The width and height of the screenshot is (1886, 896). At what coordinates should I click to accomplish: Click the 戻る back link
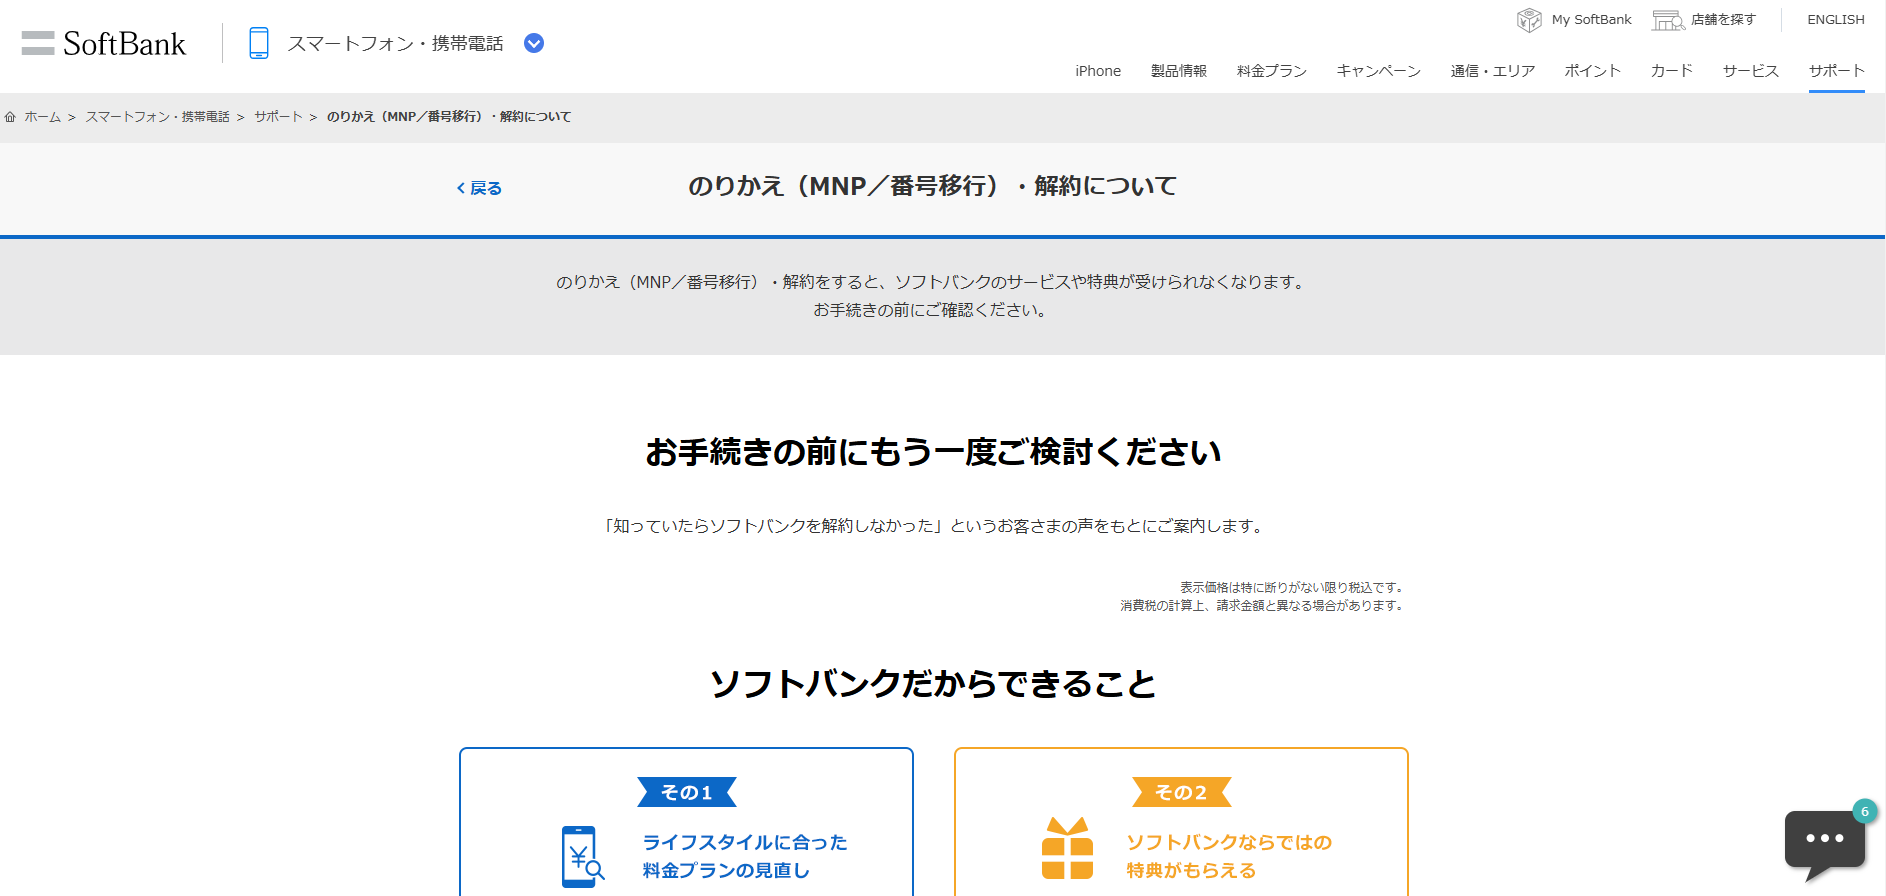point(479,188)
